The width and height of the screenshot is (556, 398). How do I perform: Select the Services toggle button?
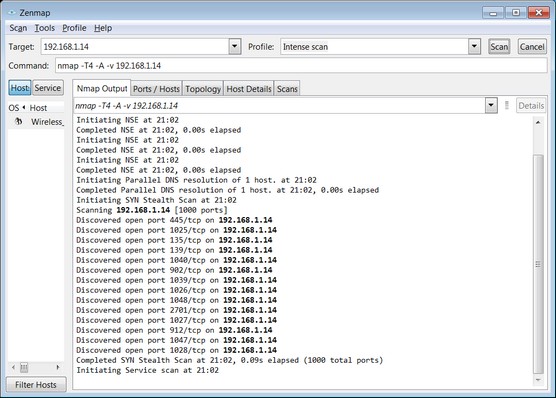point(48,88)
